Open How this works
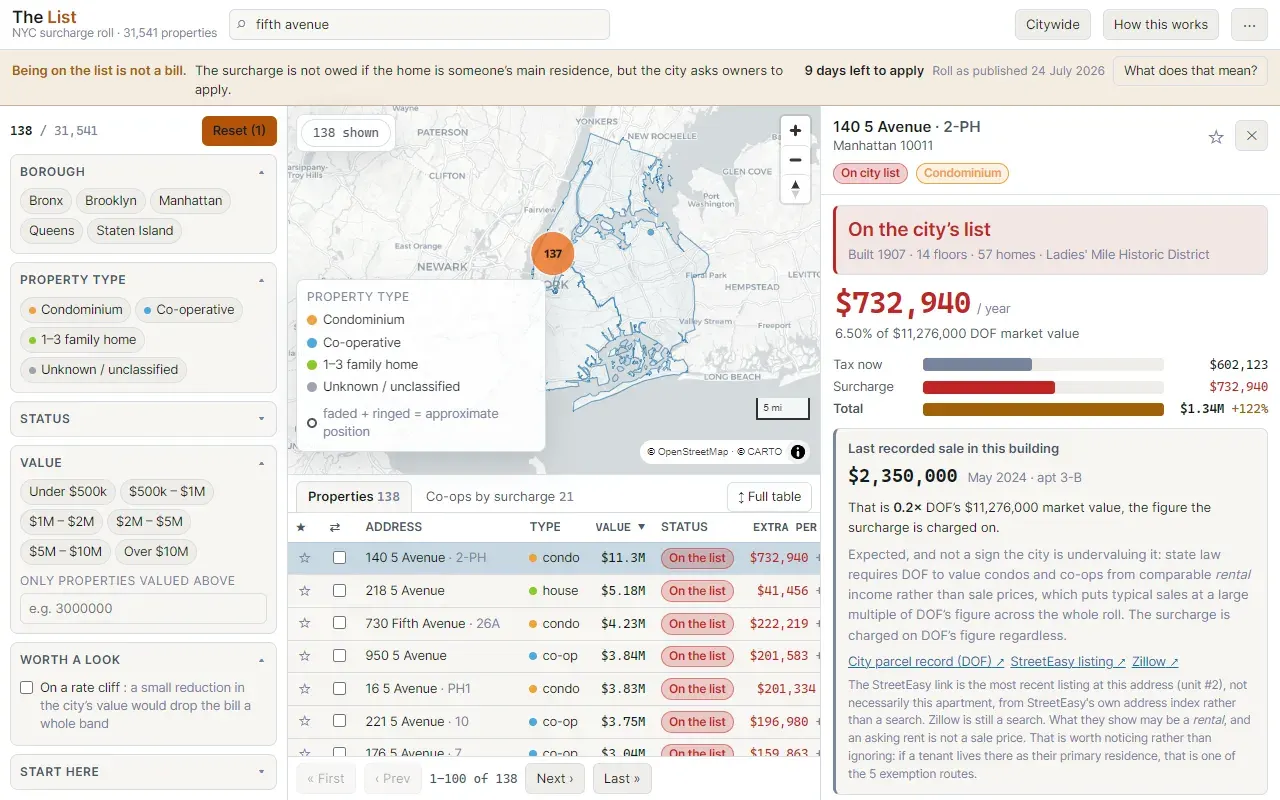Viewport: 1280px width, 800px height. 1161,25
